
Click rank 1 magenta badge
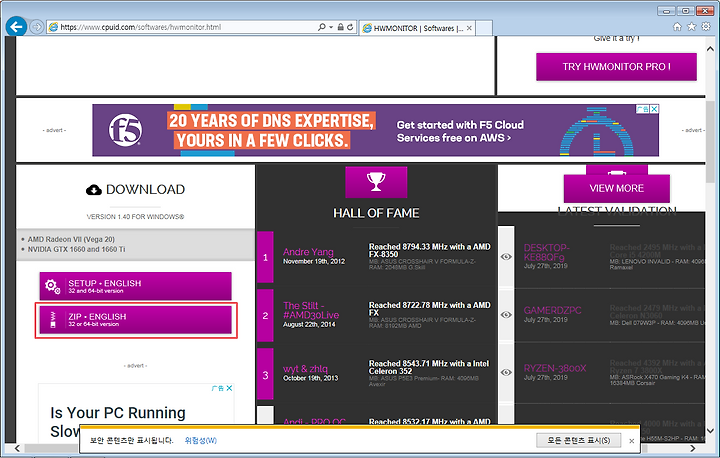click(265, 257)
